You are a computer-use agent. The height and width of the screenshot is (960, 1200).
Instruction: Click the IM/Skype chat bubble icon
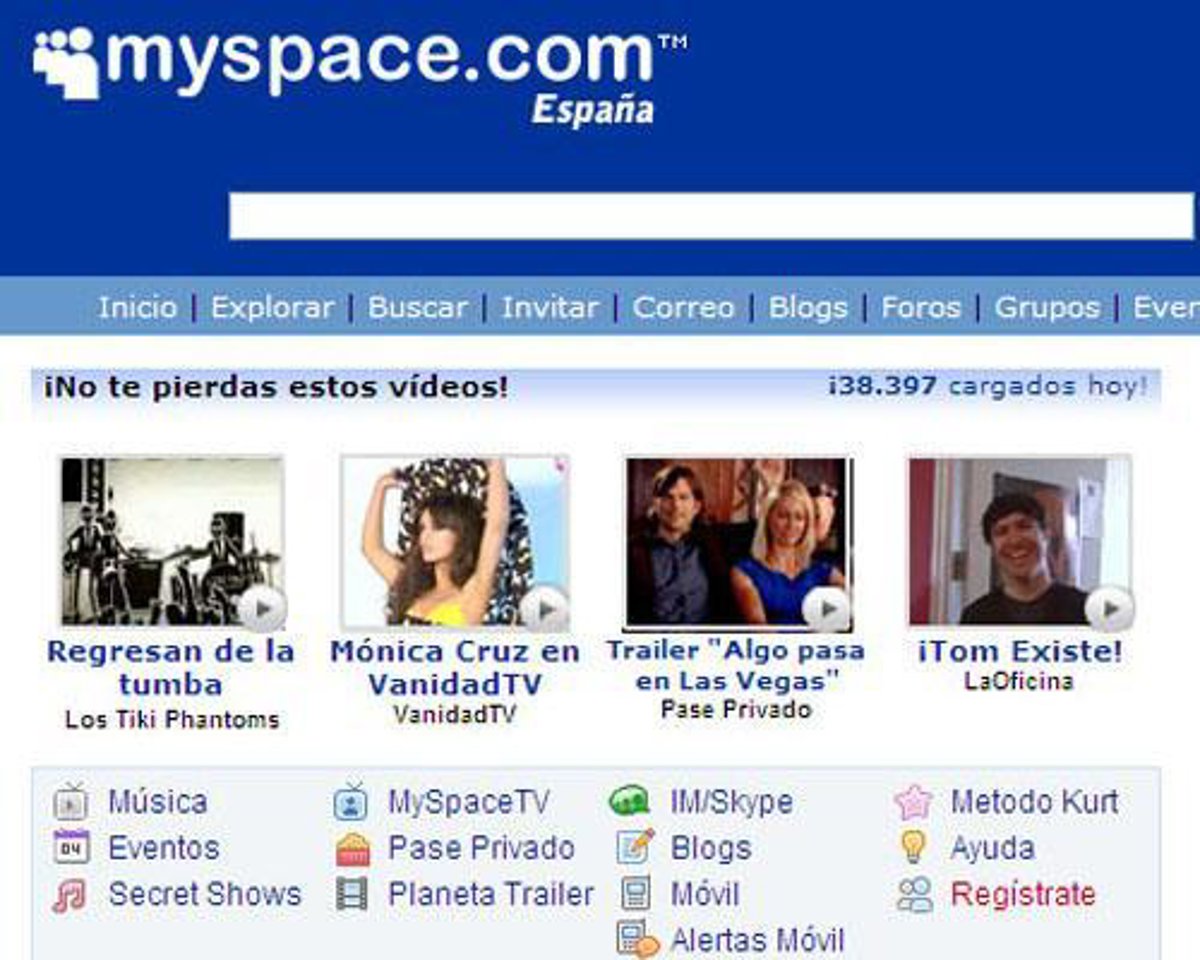[630, 801]
